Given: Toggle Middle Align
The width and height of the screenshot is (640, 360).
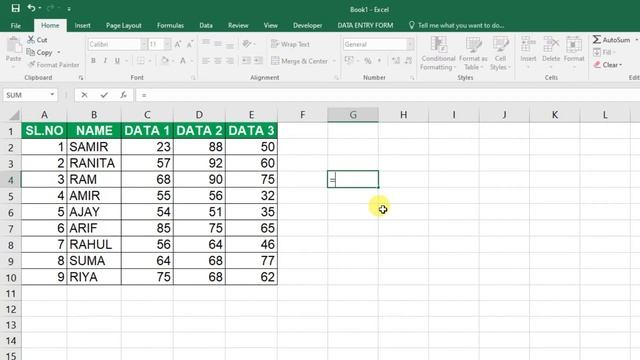Looking at the screenshot, I should (x=218, y=43).
